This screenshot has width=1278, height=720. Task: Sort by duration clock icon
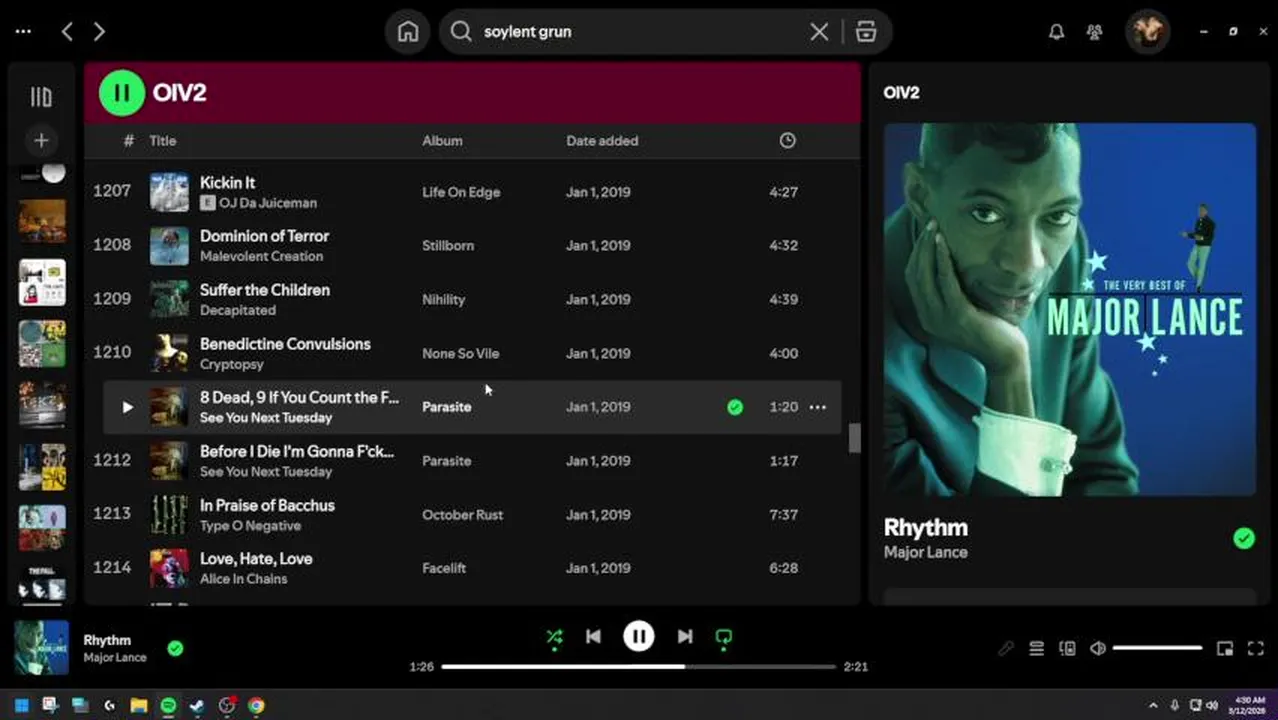pos(788,141)
